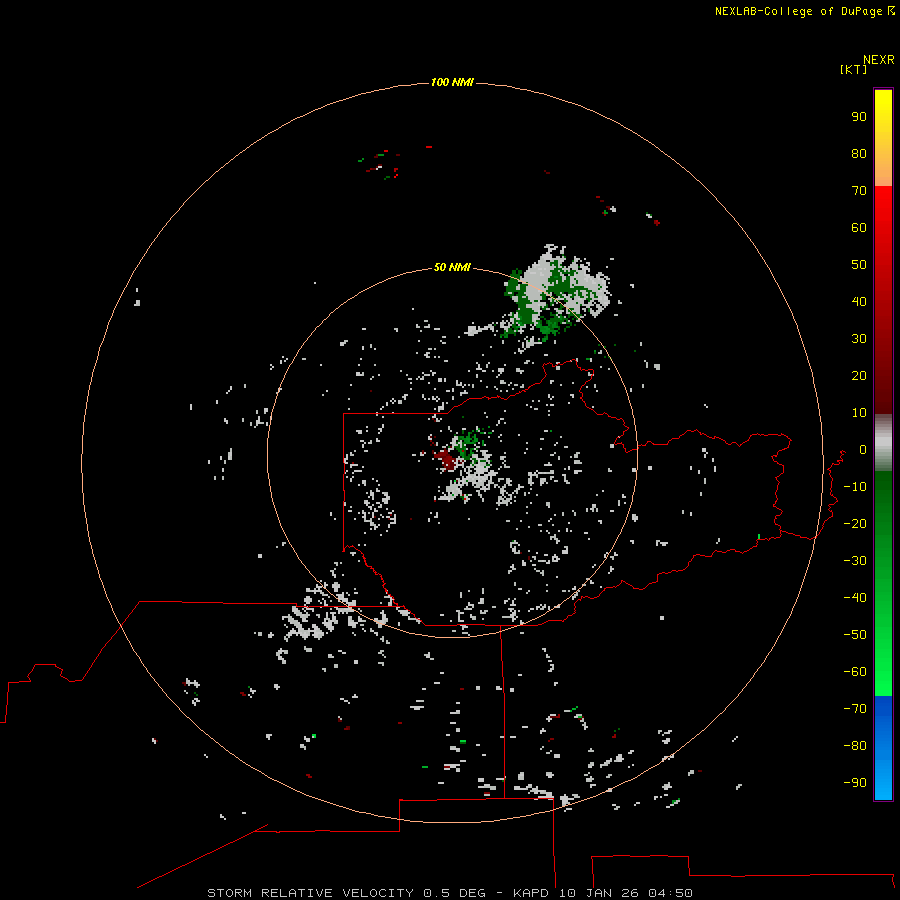The height and width of the screenshot is (900, 900).
Task: Click the -60 value on velocity scale
Action: click(855, 672)
